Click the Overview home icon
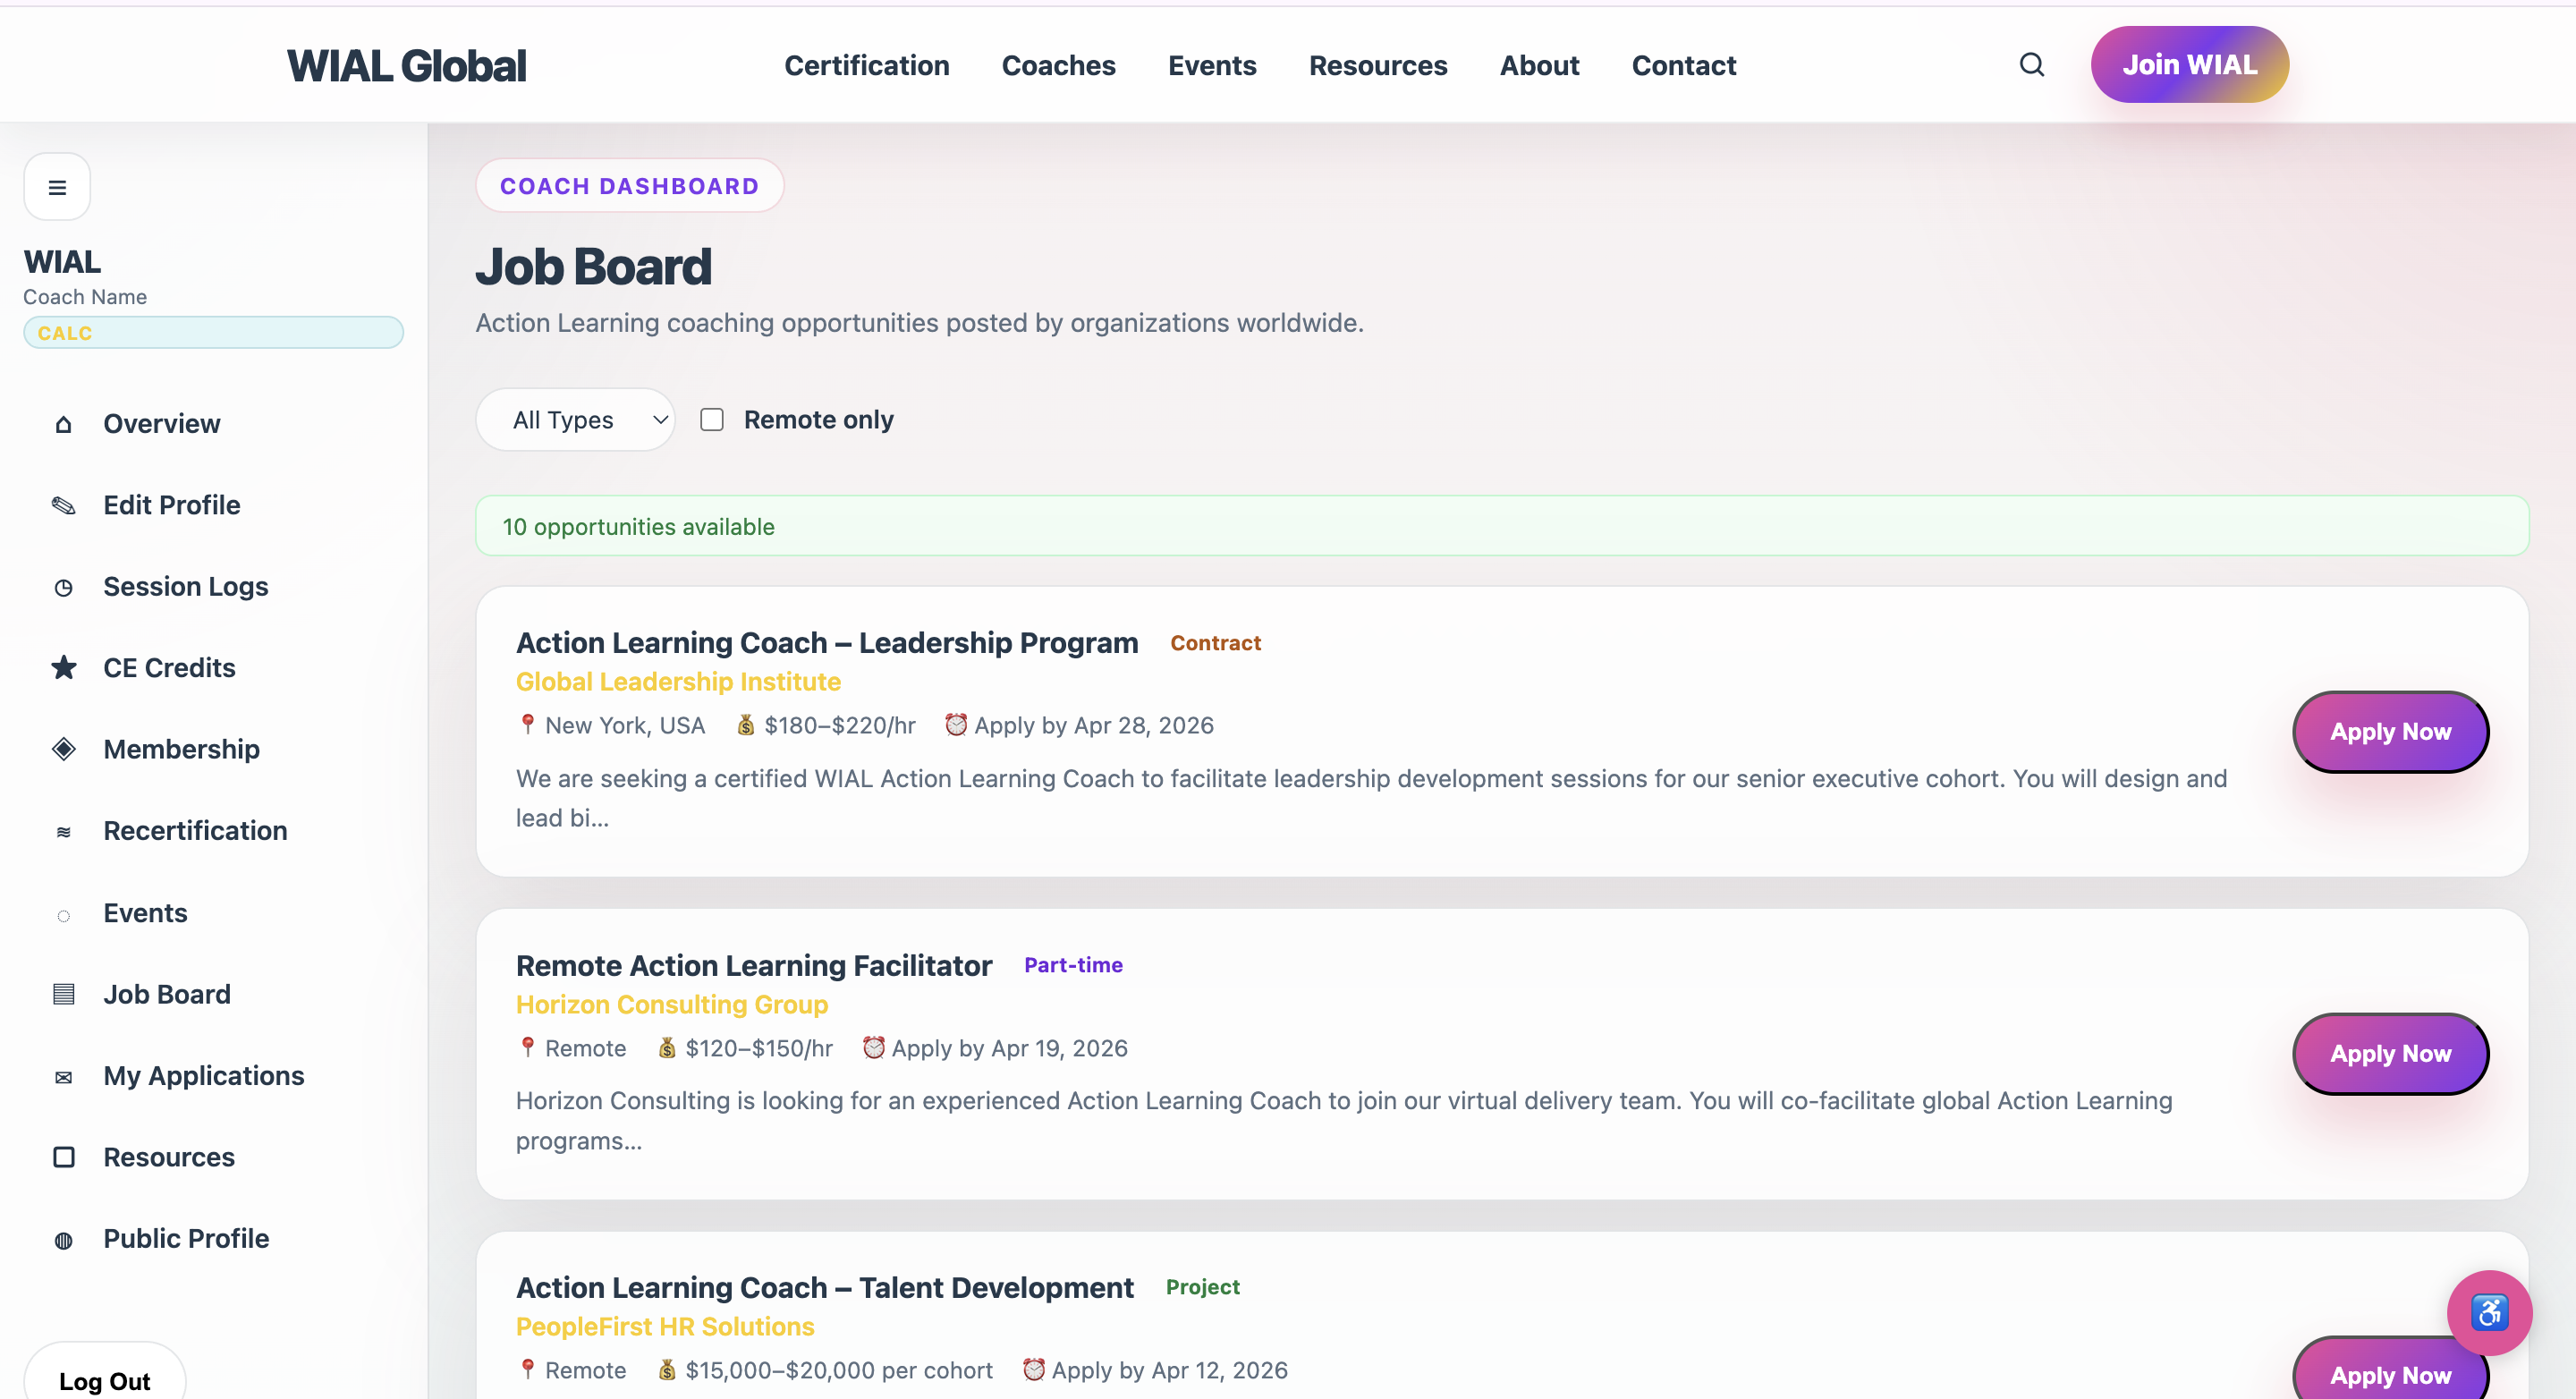Image resolution: width=2576 pixels, height=1399 pixels. click(64, 424)
